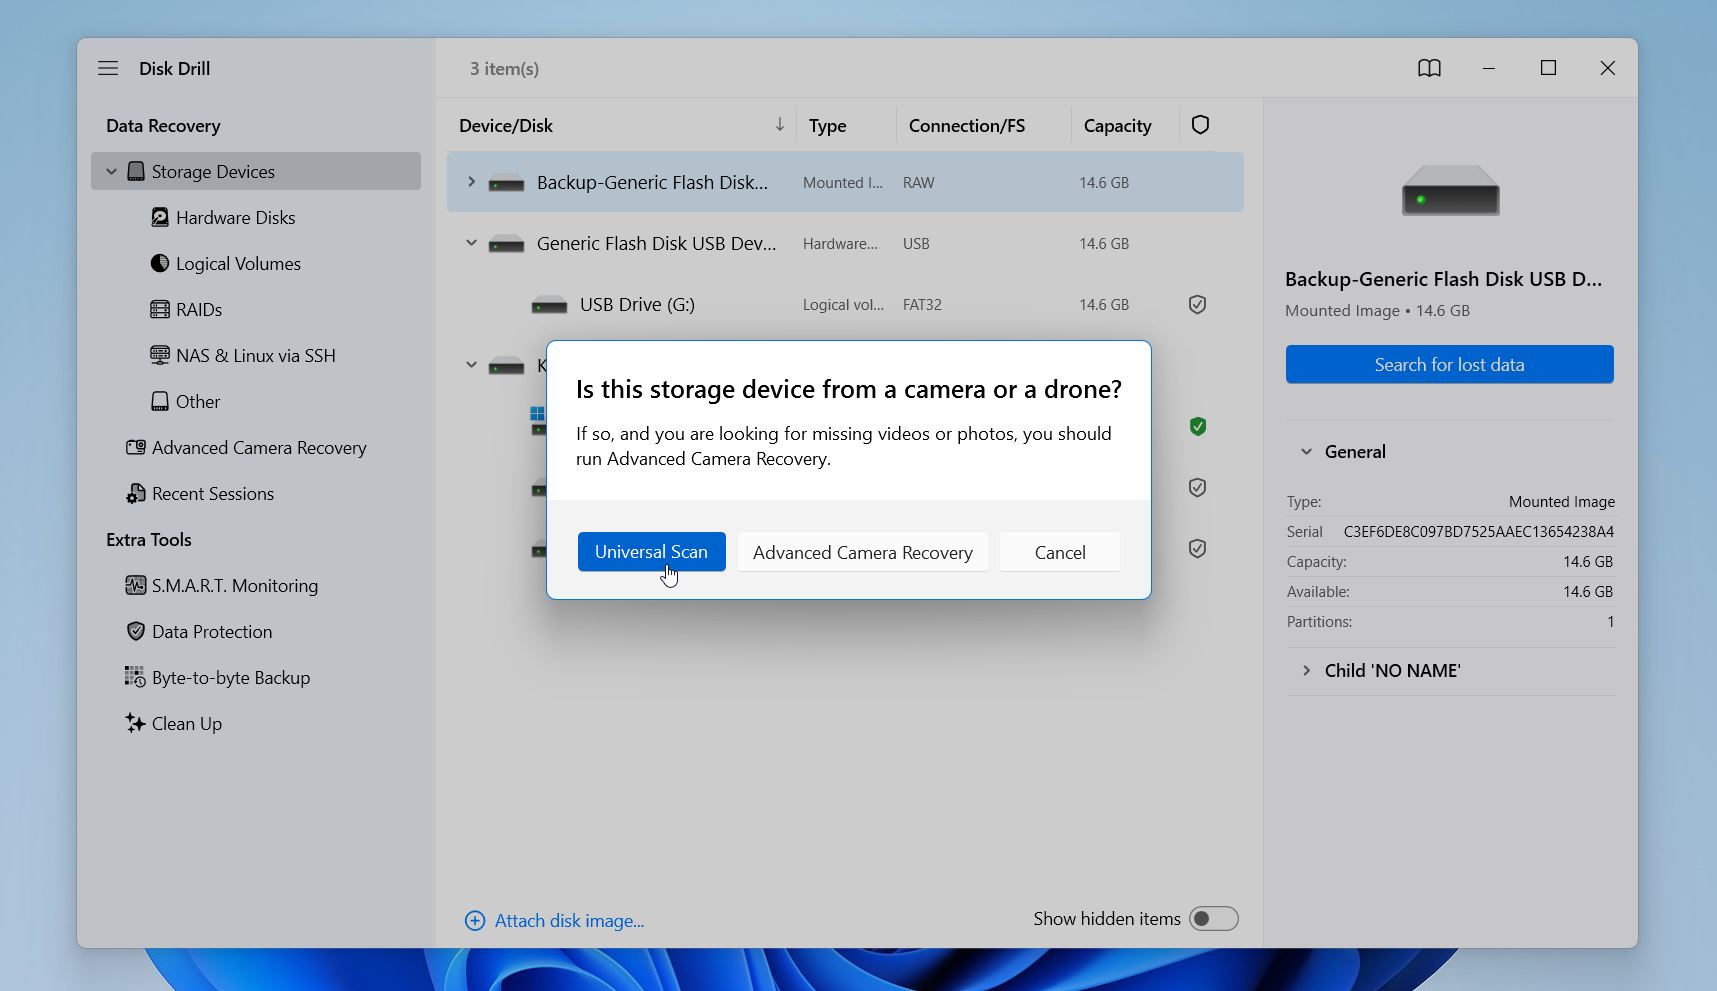Select the Other devices icon
The width and height of the screenshot is (1717, 991).
pyautogui.click(x=160, y=401)
